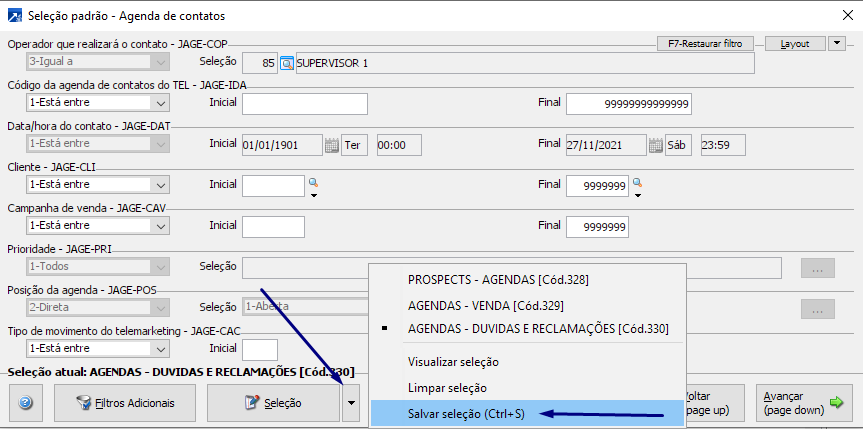Open dropdown arrow next to Layout button
Image resolution: width=863 pixels, height=429 pixels.
(x=837, y=44)
